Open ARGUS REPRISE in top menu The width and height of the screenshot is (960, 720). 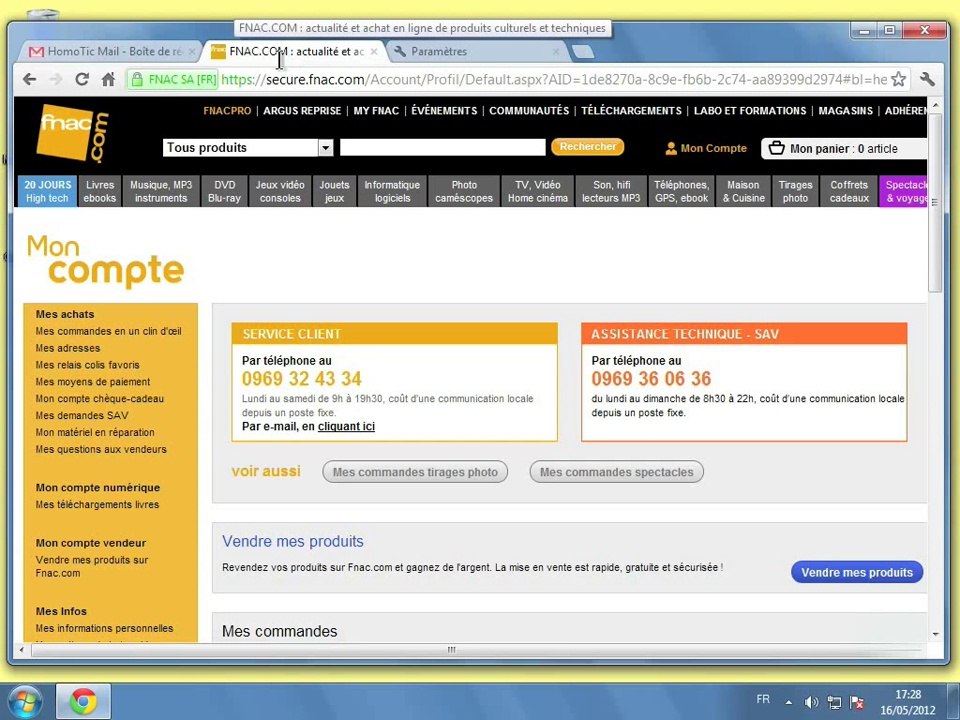click(302, 111)
